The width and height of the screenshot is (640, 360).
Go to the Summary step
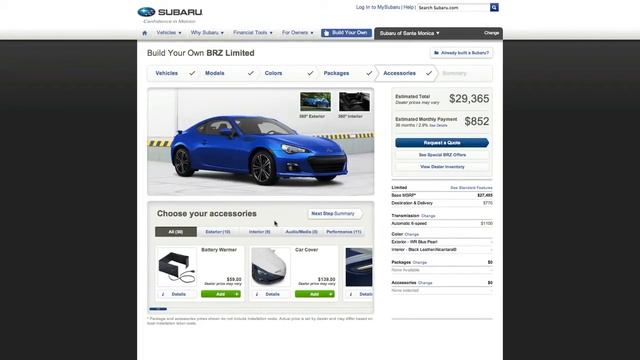[454, 73]
